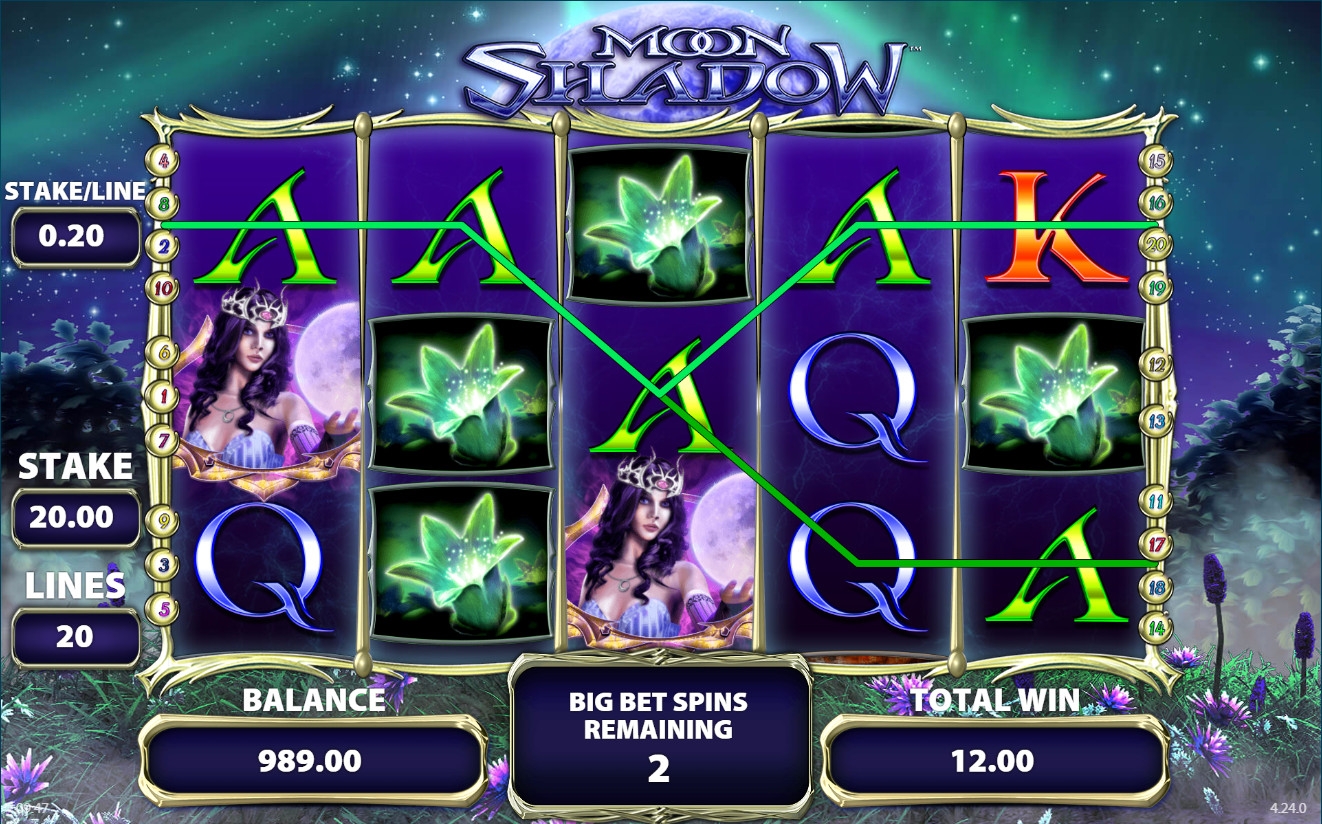Select payline marker number 19

[x=1157, y=289]
